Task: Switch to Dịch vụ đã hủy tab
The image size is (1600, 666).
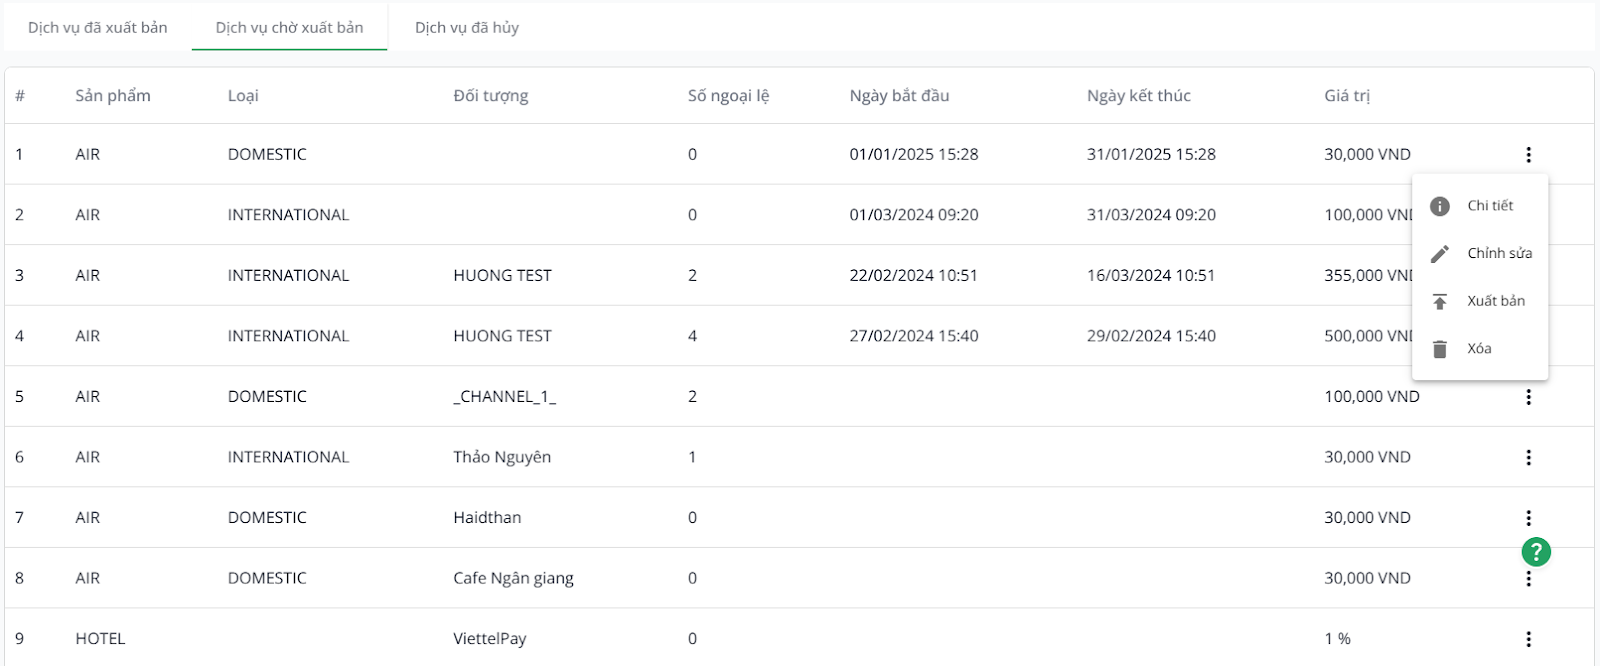Action: tap(467, 28)
